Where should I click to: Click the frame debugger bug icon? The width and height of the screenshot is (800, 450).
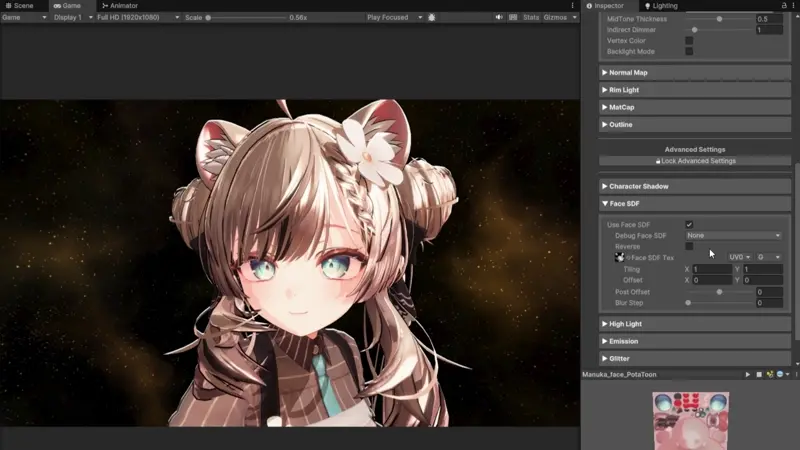pos(432,17)
